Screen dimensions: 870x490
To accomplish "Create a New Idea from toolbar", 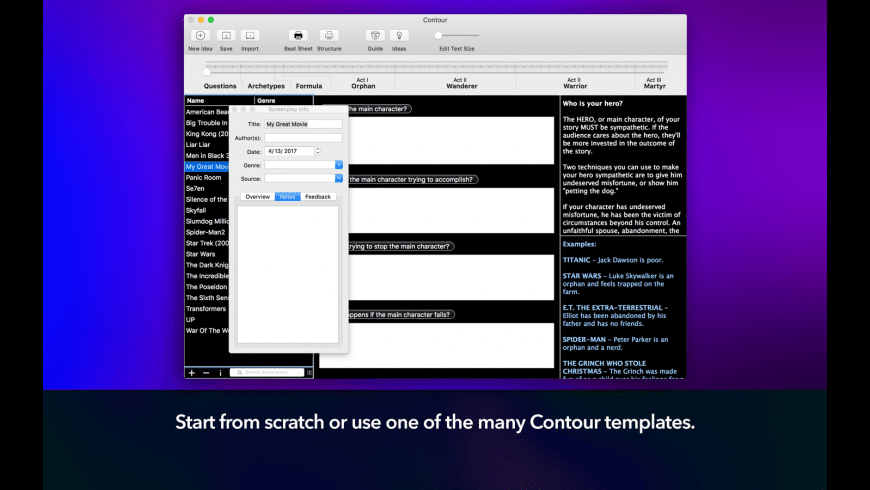I will (200, 36).
